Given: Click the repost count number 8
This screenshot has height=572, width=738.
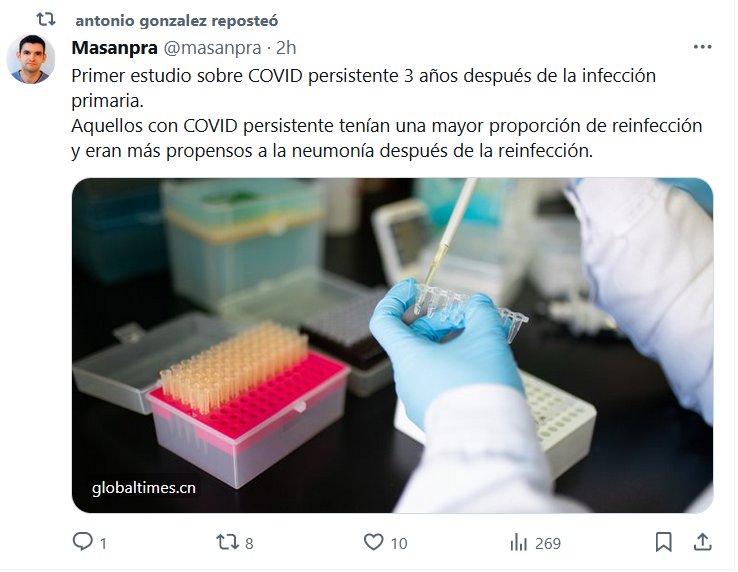Looking at the screenshot, I should pyautogui.click(x=249, y=543).
